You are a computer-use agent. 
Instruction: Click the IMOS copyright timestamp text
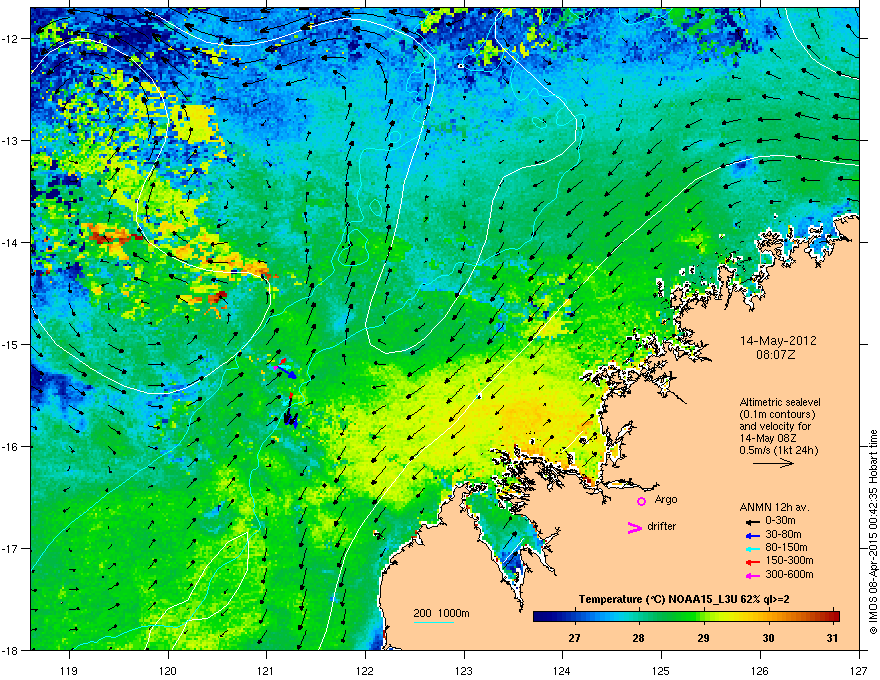point(873,532)
